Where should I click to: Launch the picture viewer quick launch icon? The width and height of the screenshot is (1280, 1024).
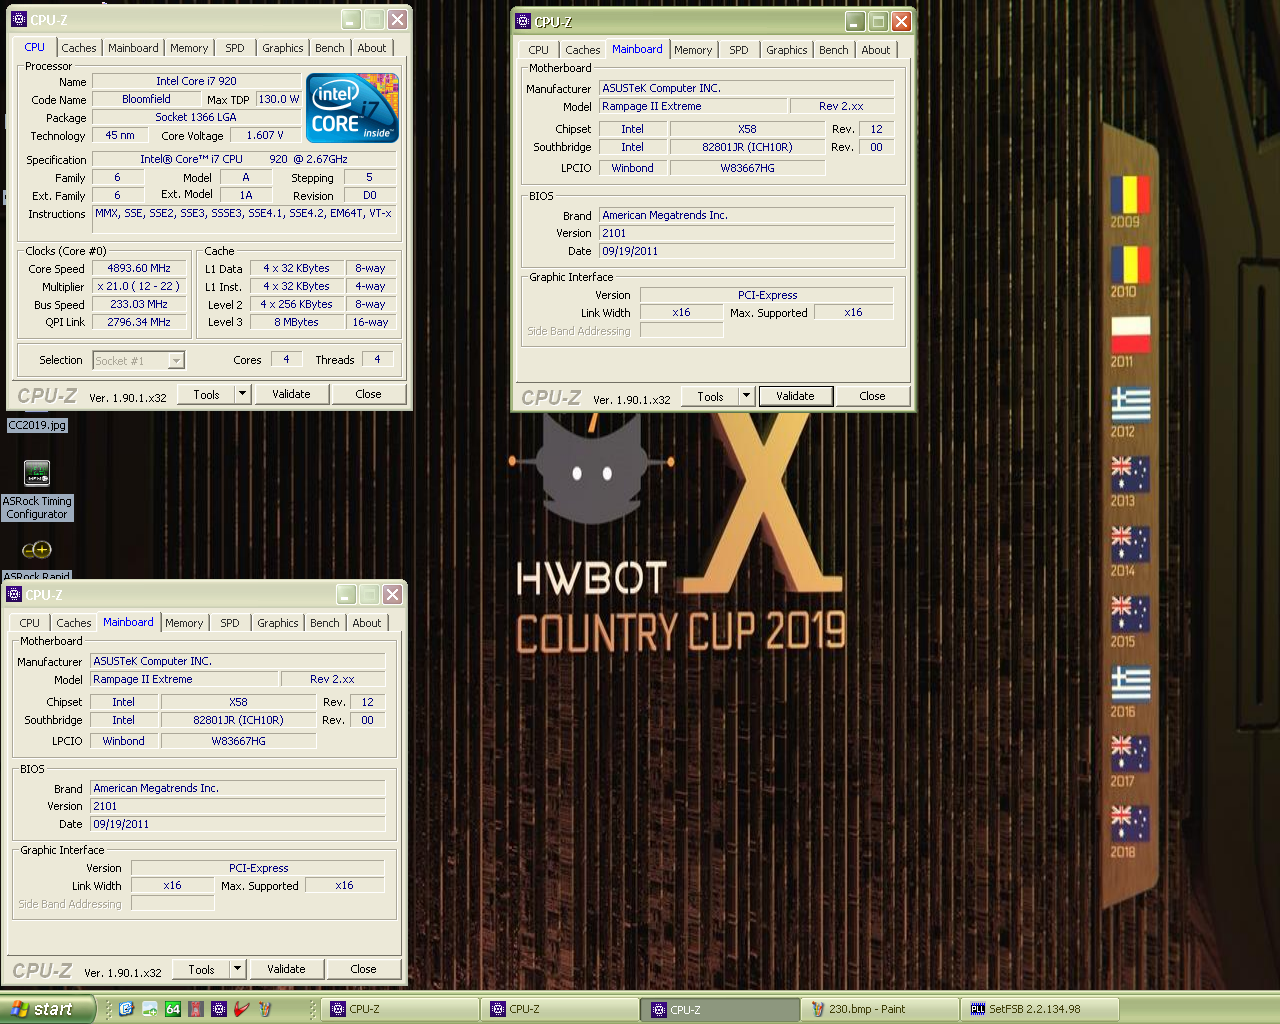tap(150, 1009)
